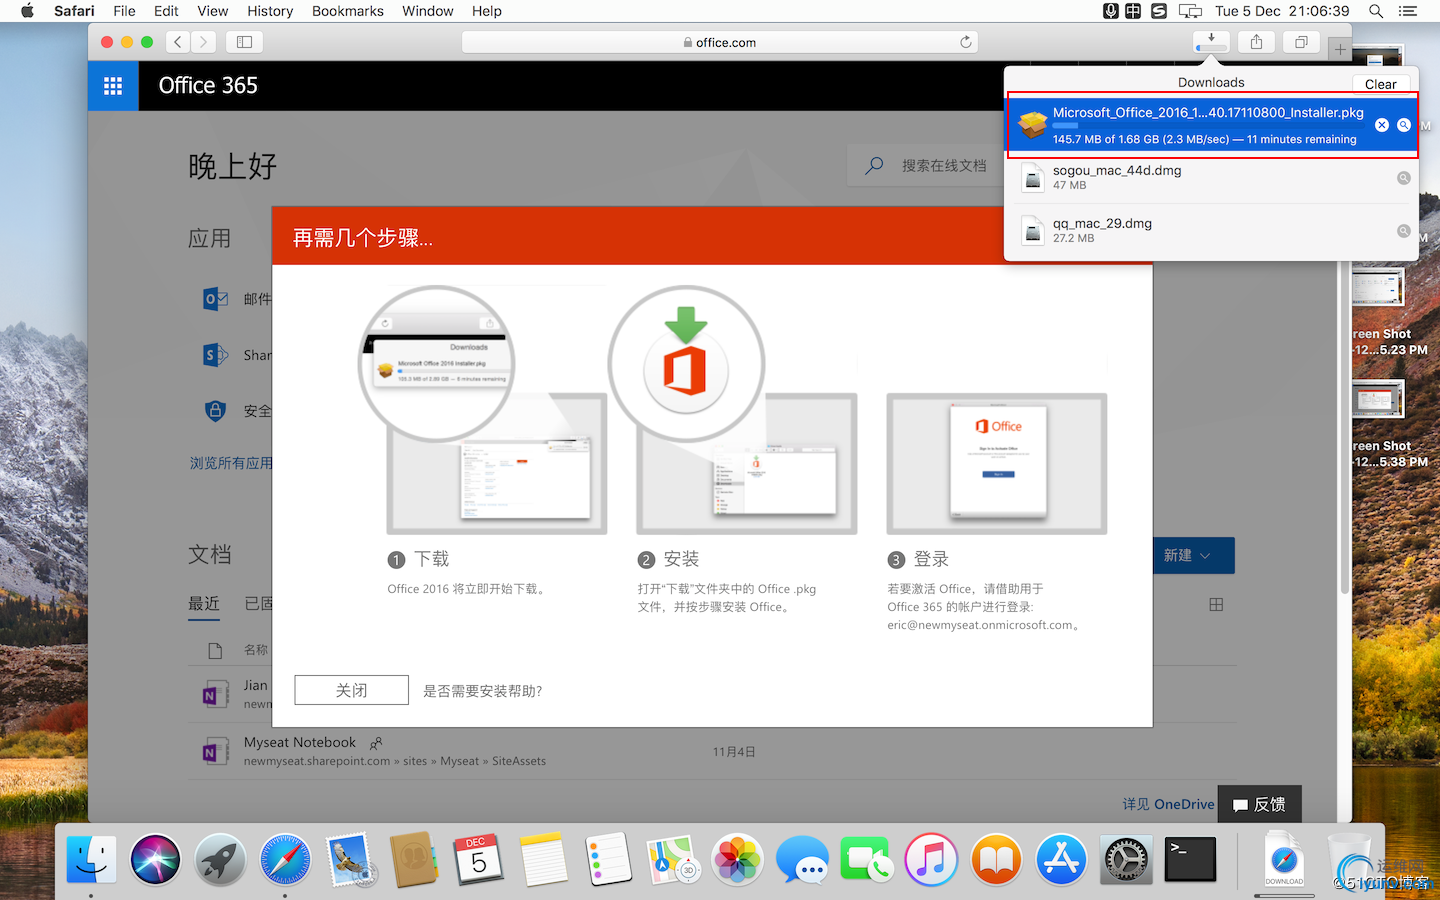The height and width of the screenshot is (900, 1440).
Task: Reveal Microsoft Office installer pkg in Finder
Action: tap(1404, 125)
